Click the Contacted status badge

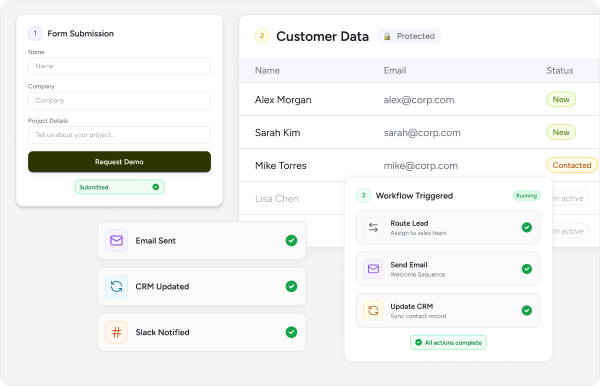(x=572, y=165)
